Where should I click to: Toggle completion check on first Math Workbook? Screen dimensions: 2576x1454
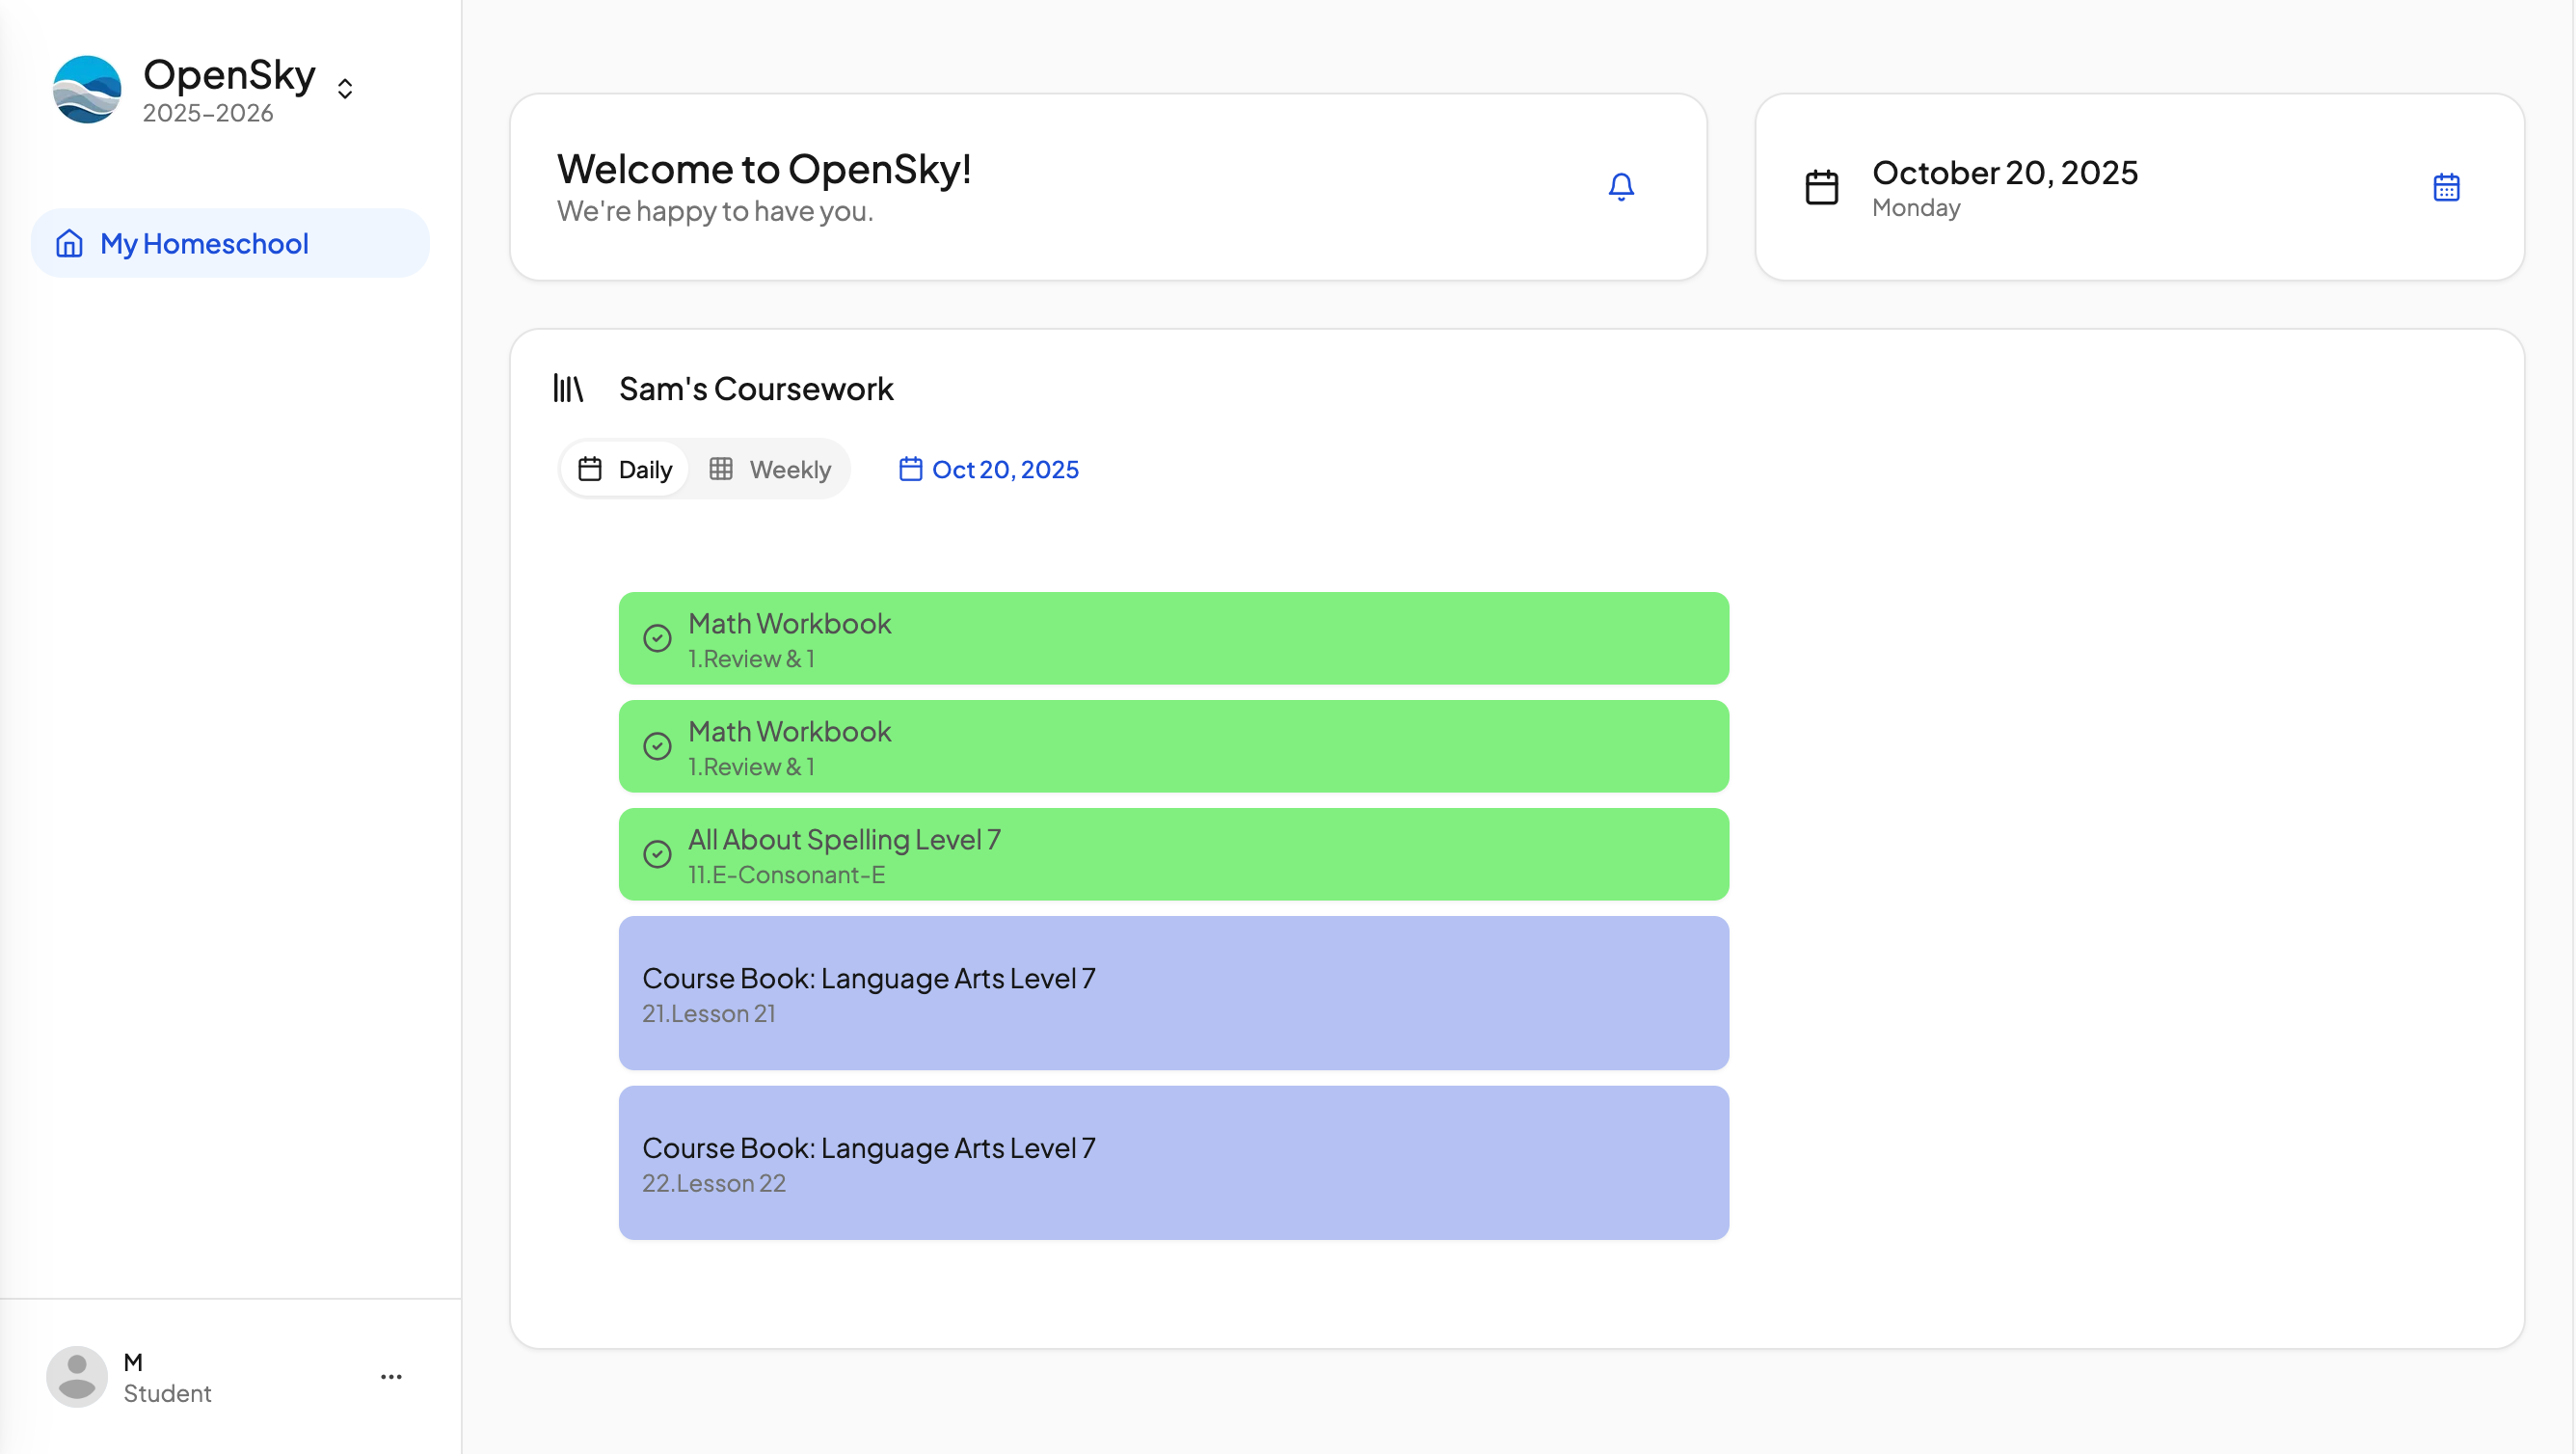tap(657, 638)
